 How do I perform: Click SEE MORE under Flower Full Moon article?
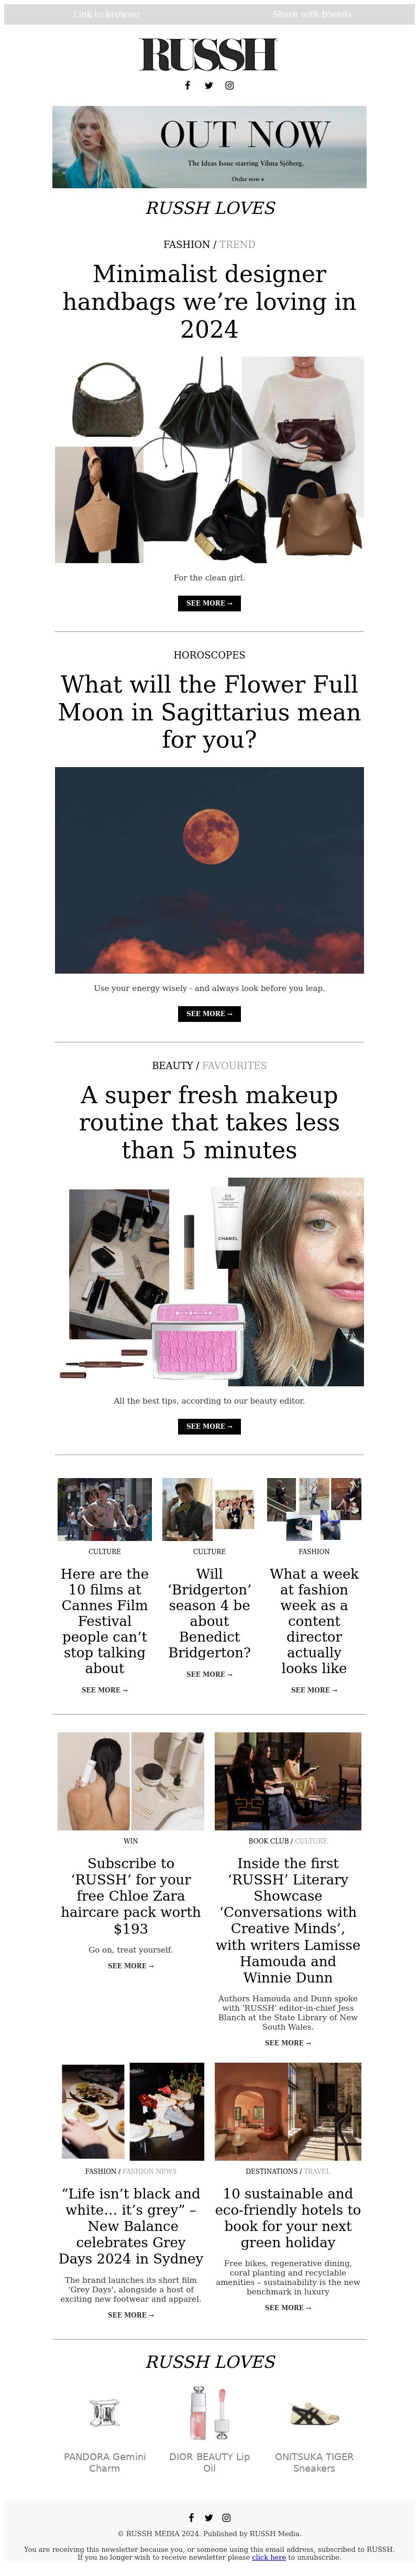click(209, 1013)
